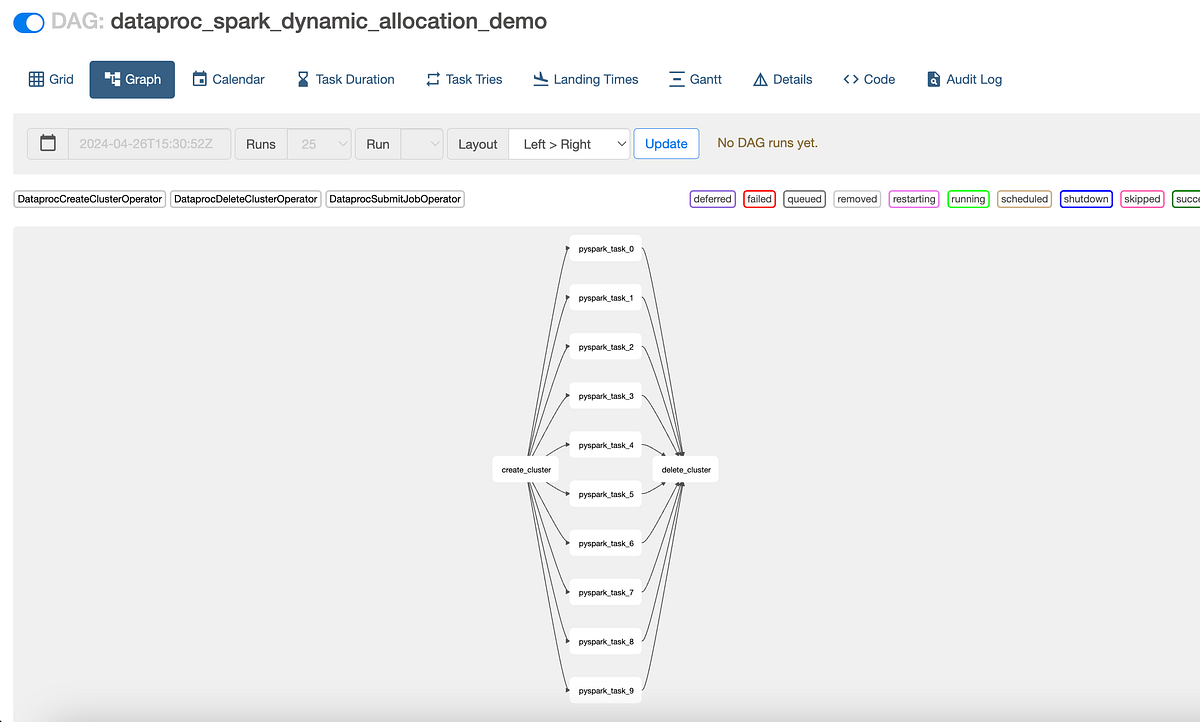
Task: Toggle the DataprocCreateClusterOperator filter
Action: click(89, 199)
